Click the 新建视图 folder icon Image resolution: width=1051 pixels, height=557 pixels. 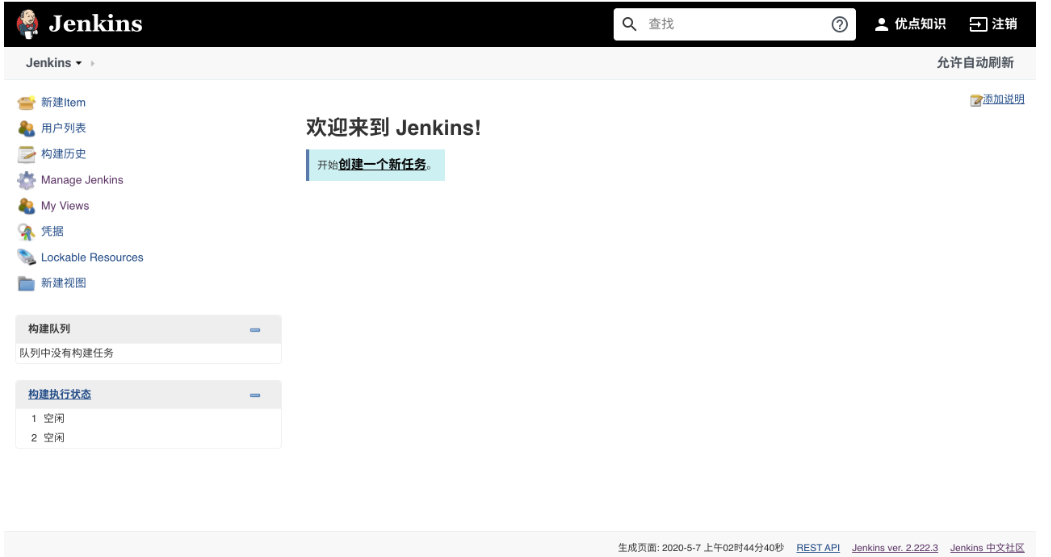click(26, 284)
